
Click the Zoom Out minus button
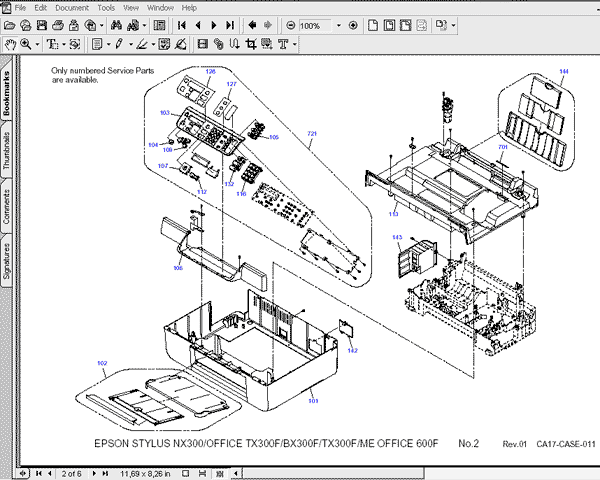coord(291,26)
